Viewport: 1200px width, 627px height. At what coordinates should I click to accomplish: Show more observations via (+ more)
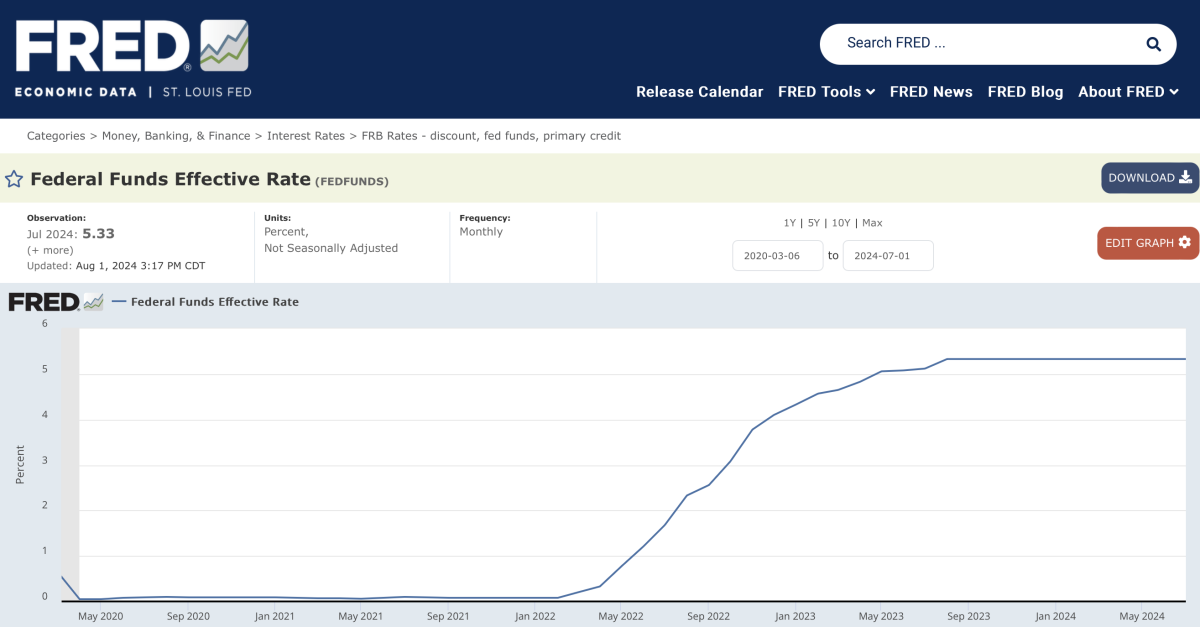click(50, 250)
